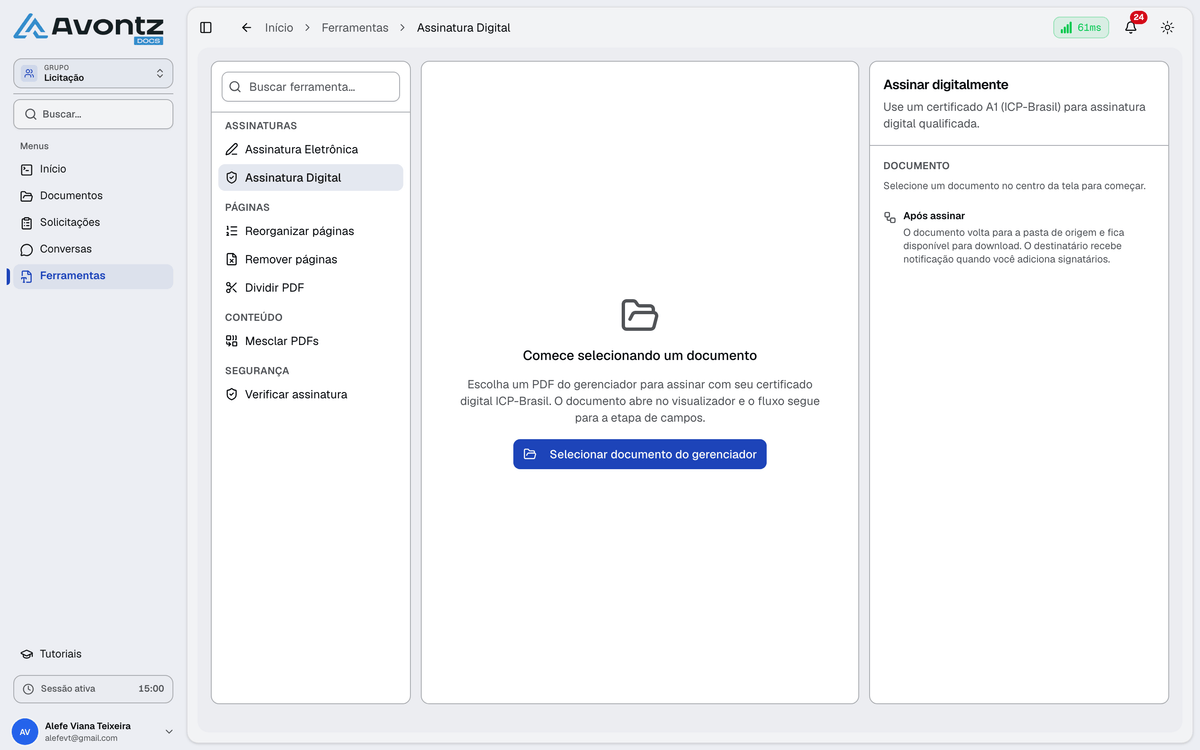The image size is (1200, 750).
Task: Click Selecionar documento do gerenciador button
Action: pos(640,454)
